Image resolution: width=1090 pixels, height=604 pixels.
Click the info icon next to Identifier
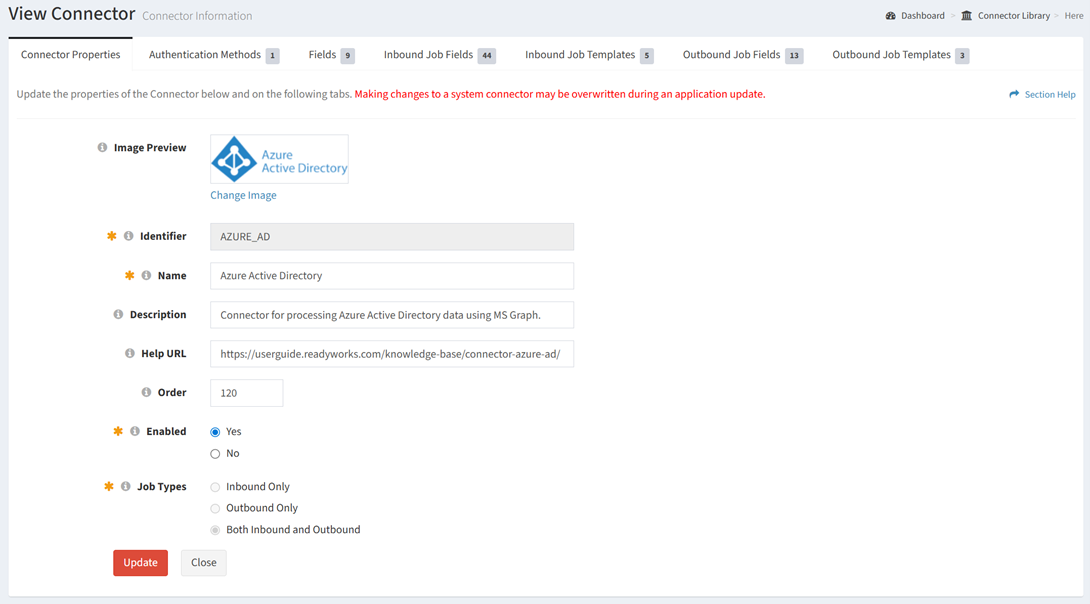tap(128, 237)
